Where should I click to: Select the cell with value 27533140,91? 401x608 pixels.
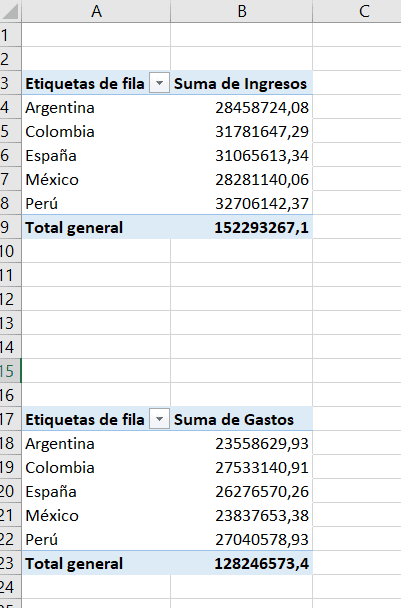(x=242, y=468)
